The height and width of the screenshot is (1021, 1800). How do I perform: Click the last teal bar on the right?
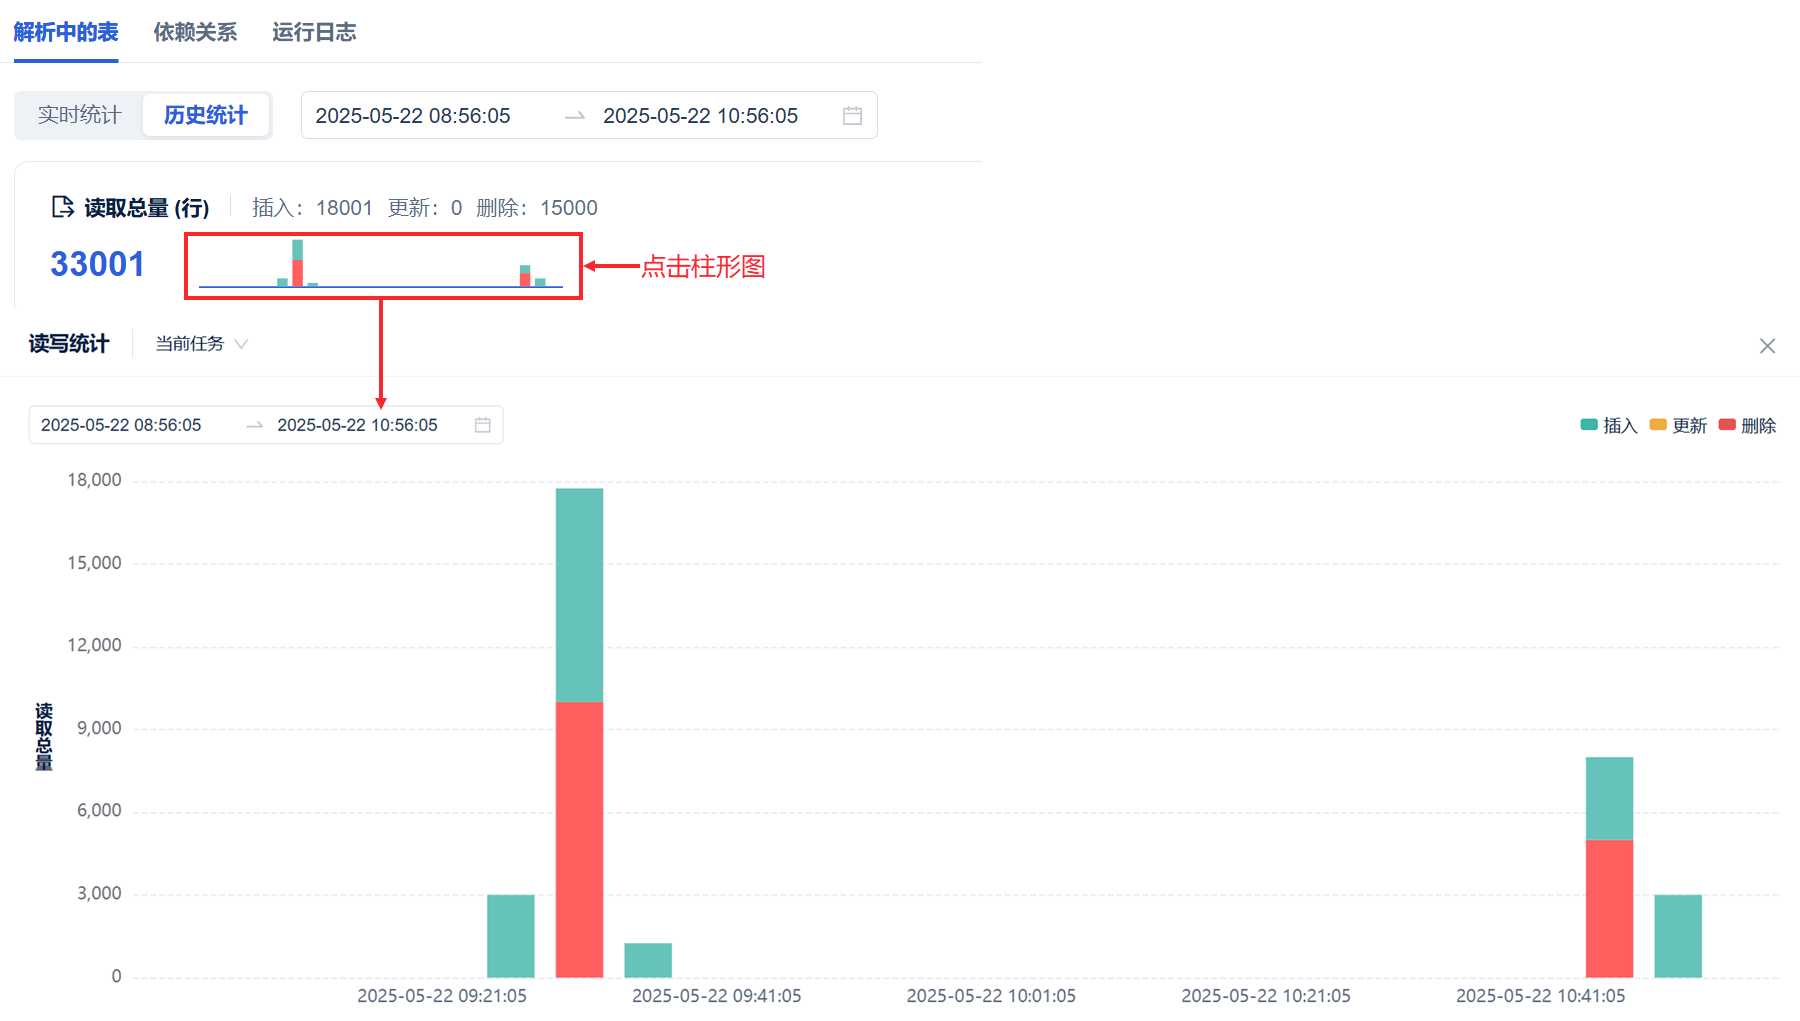(1678, 936)
